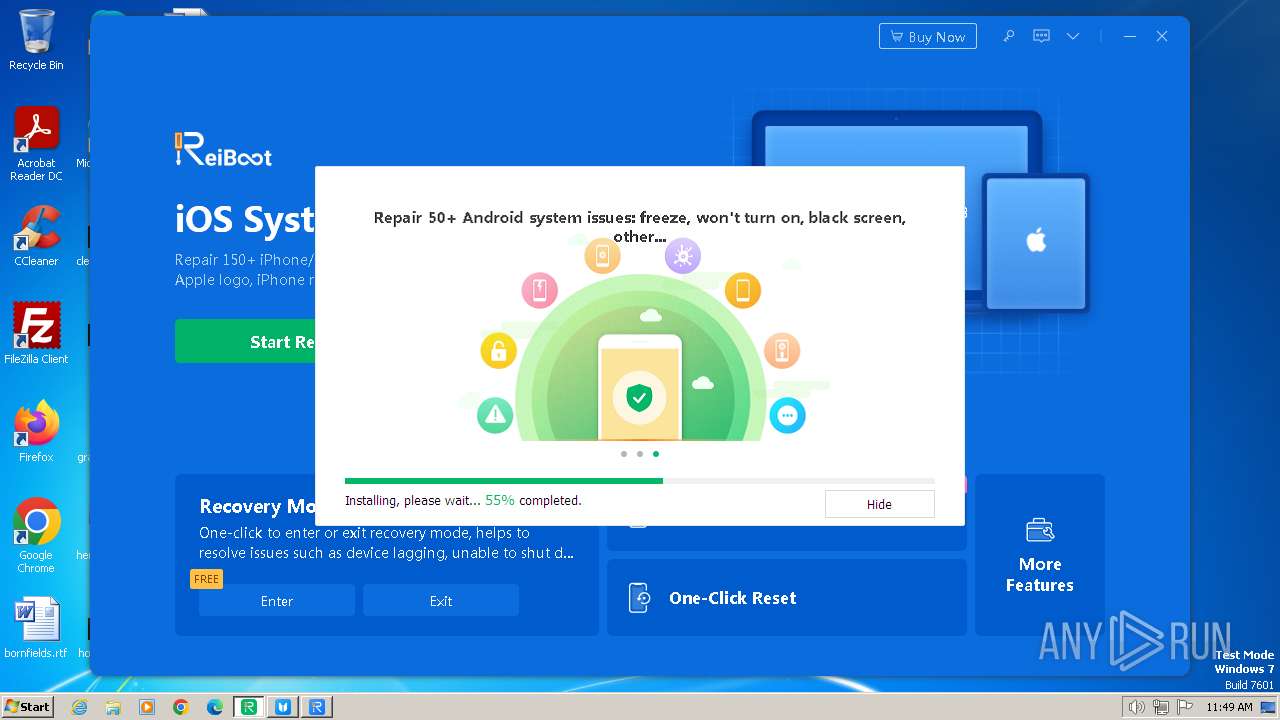This screenshot has width=1280, height=720.
Task: Click the Enter recovery mode button
Action: (x=277, y=601)
